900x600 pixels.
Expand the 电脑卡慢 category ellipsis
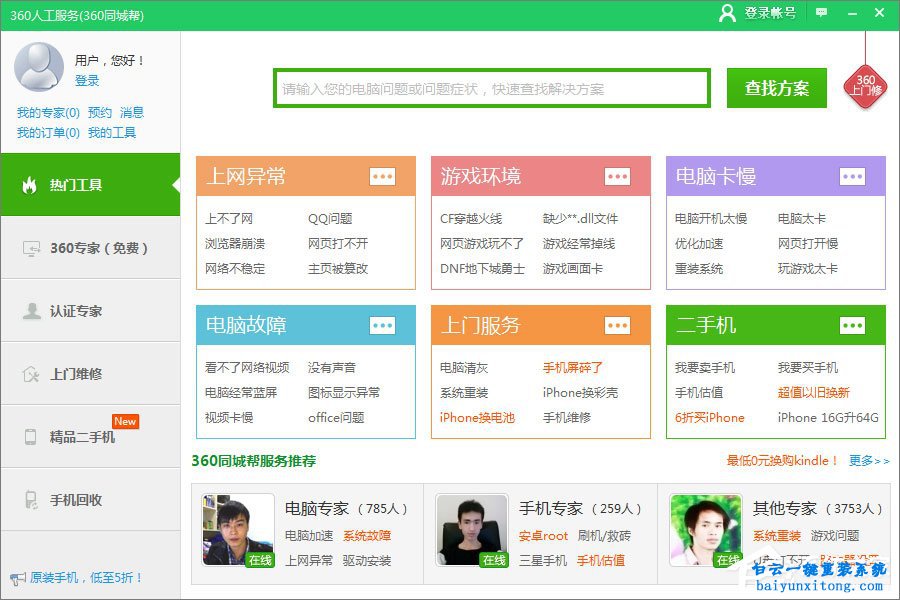pos(853,176)
